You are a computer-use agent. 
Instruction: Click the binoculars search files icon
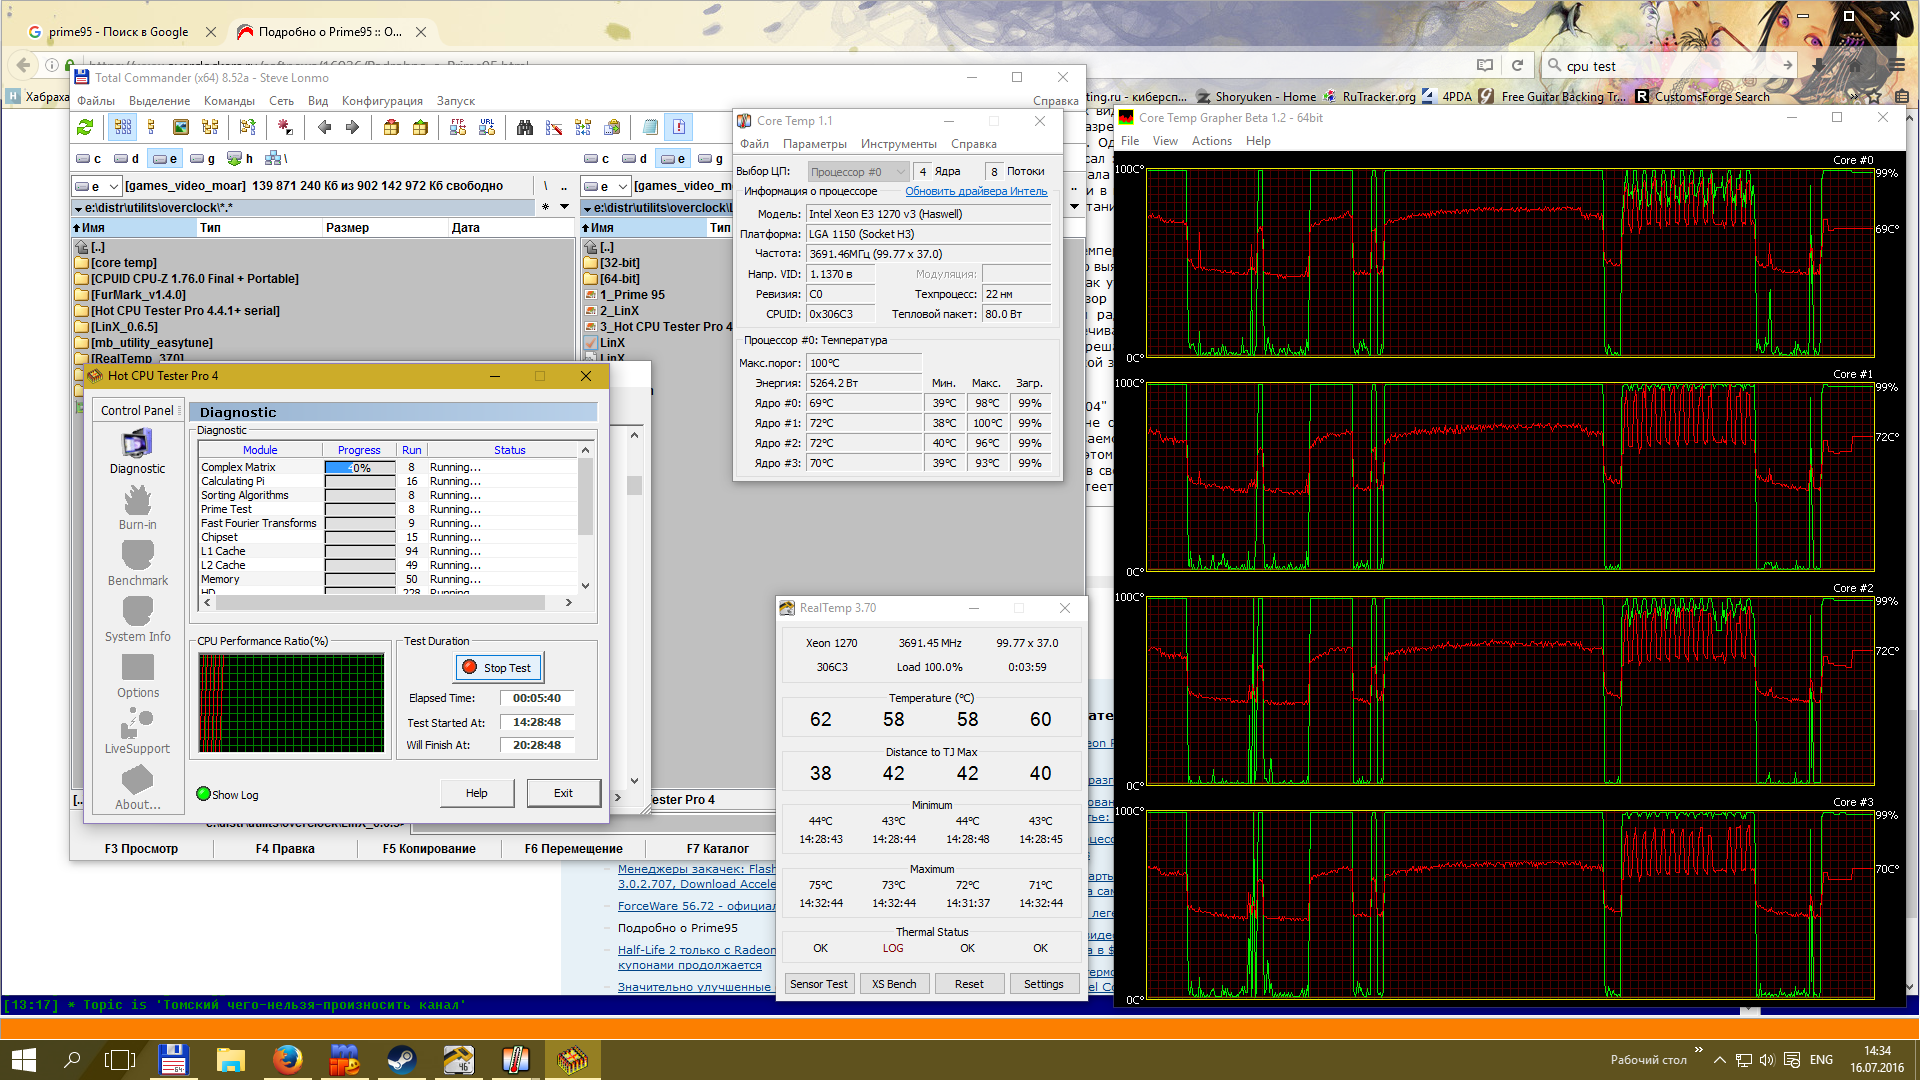pyautogui.click(x=524, y=127)
